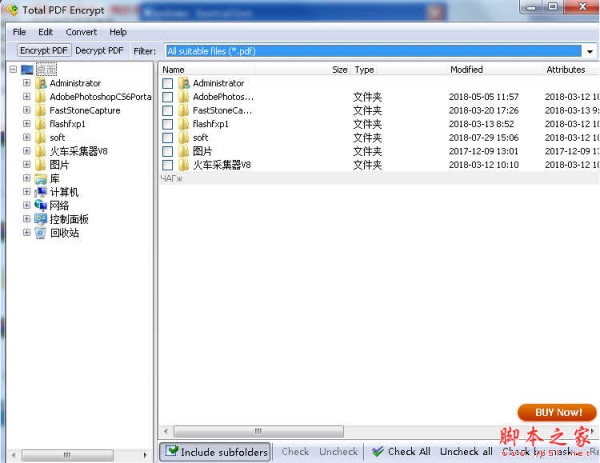This screenshot has height=463, width=600.
Task: Click the Check button
Action: coord(295,452)
